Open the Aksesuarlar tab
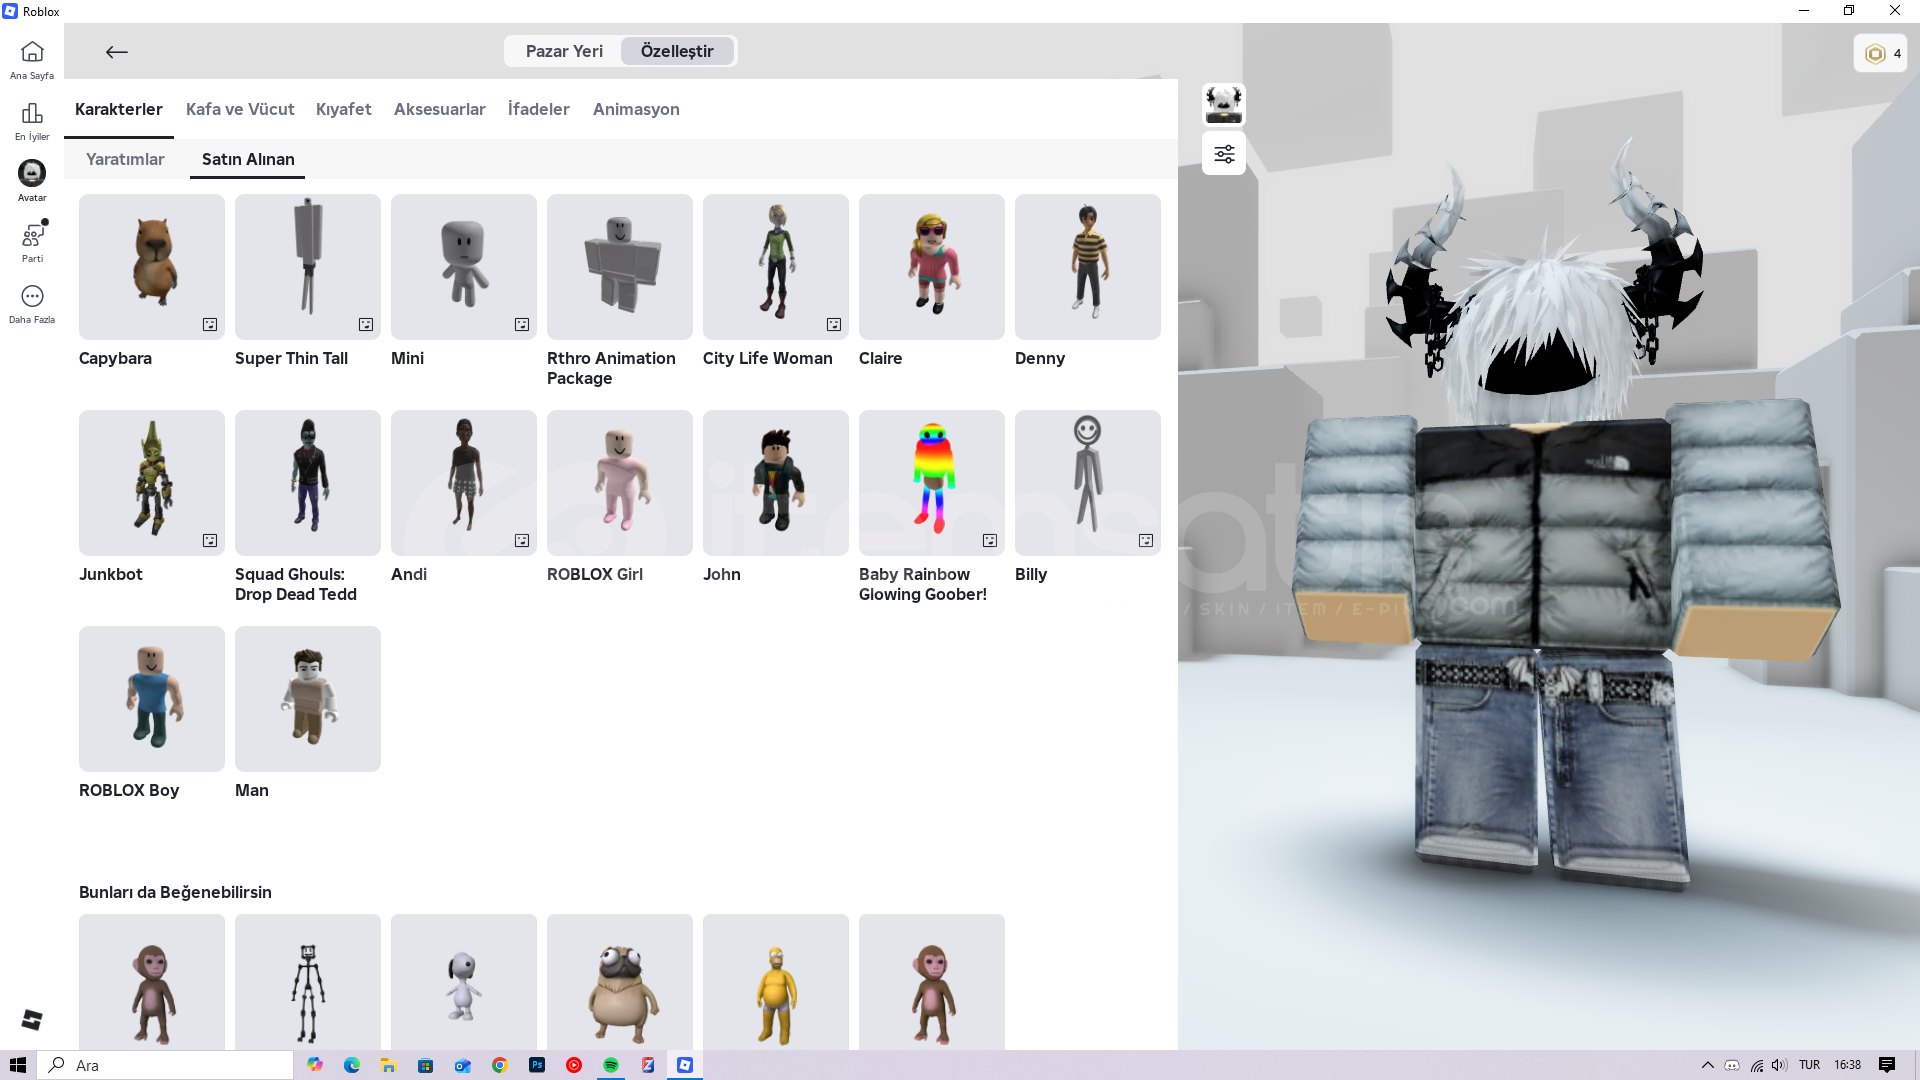The image size is (1920, 1080). tap(439, 109)
